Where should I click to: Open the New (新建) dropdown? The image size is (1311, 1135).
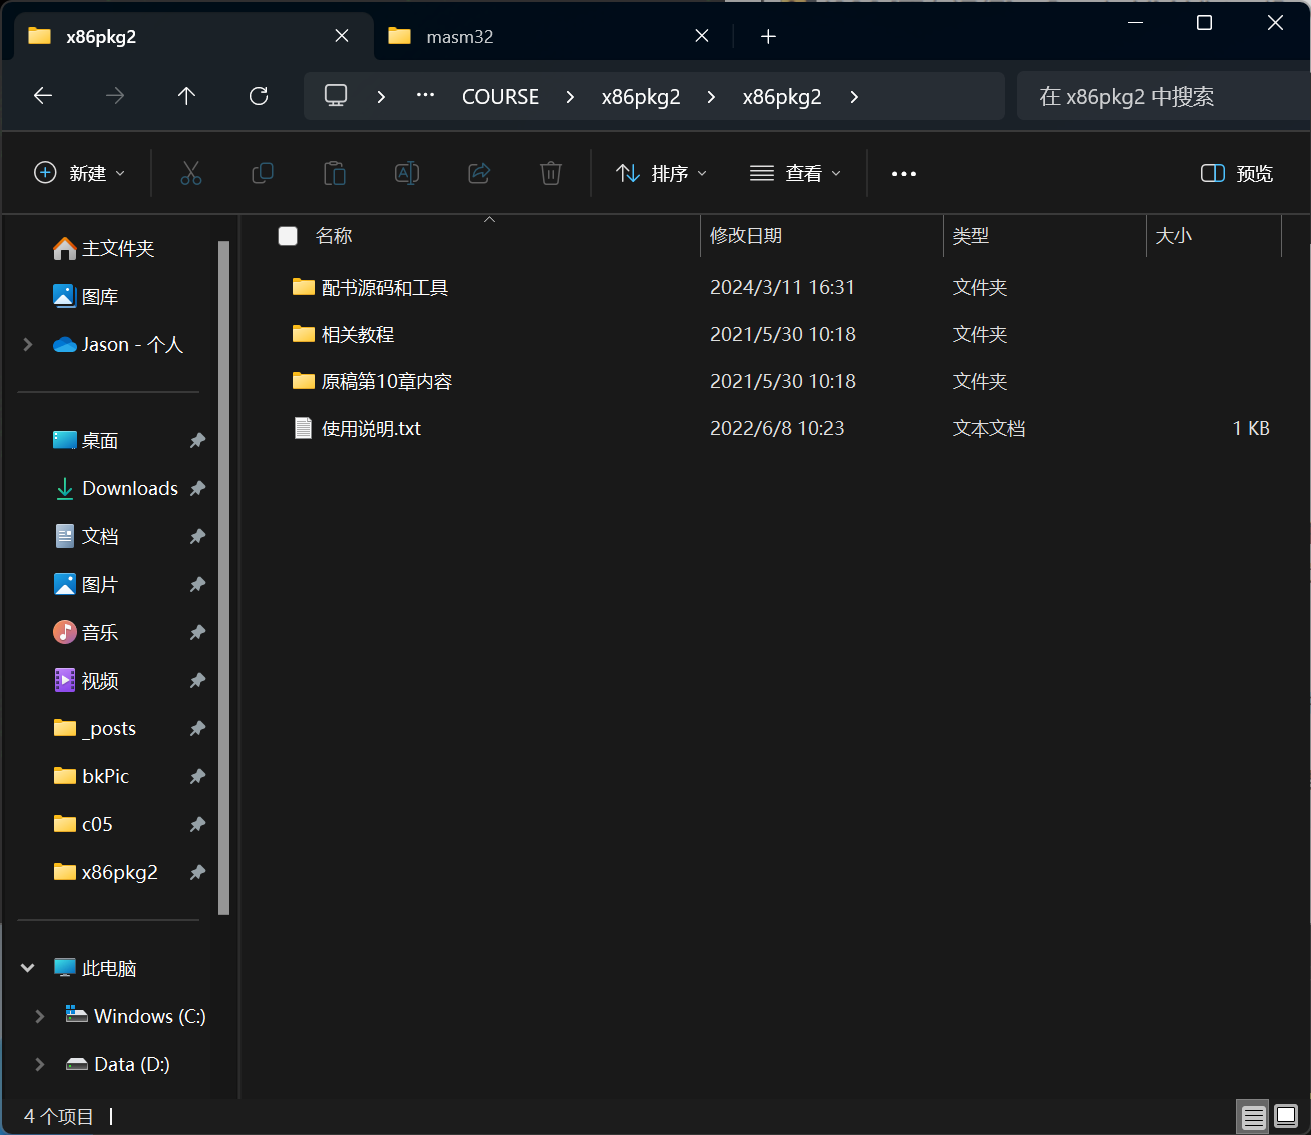click(x=80, y=173)
